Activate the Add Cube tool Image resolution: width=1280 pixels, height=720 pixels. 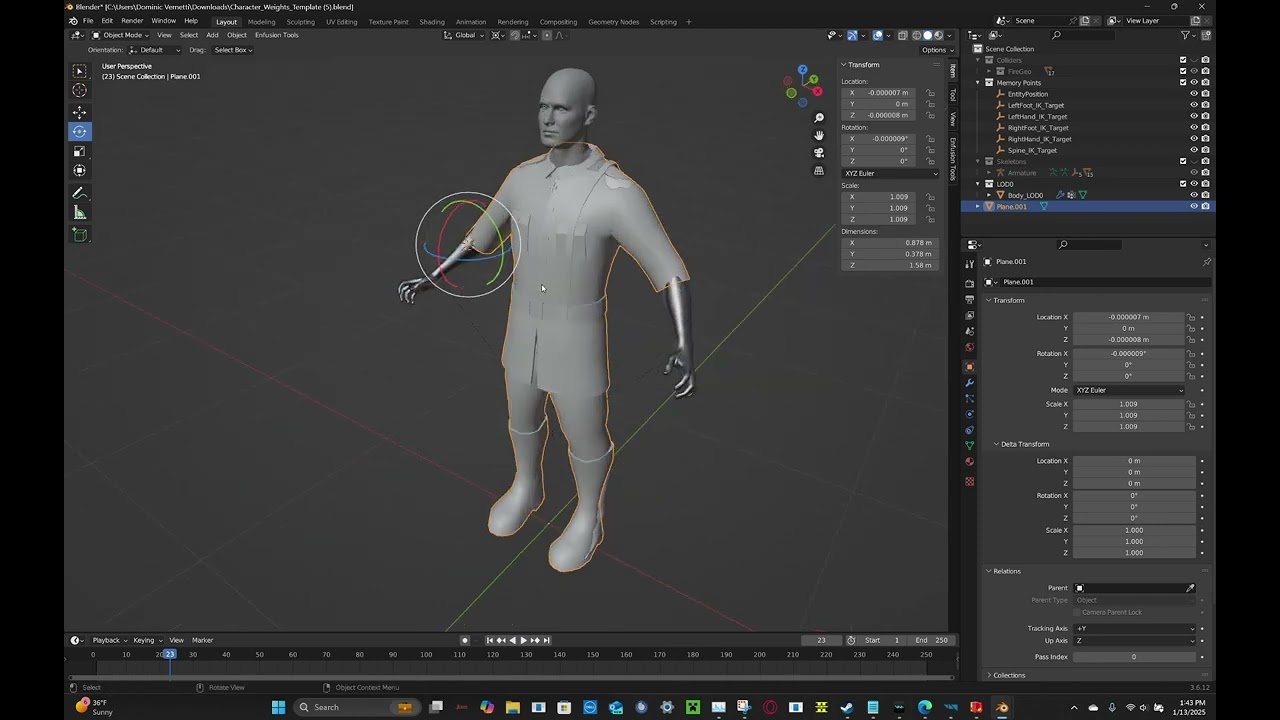pos(79,235)
